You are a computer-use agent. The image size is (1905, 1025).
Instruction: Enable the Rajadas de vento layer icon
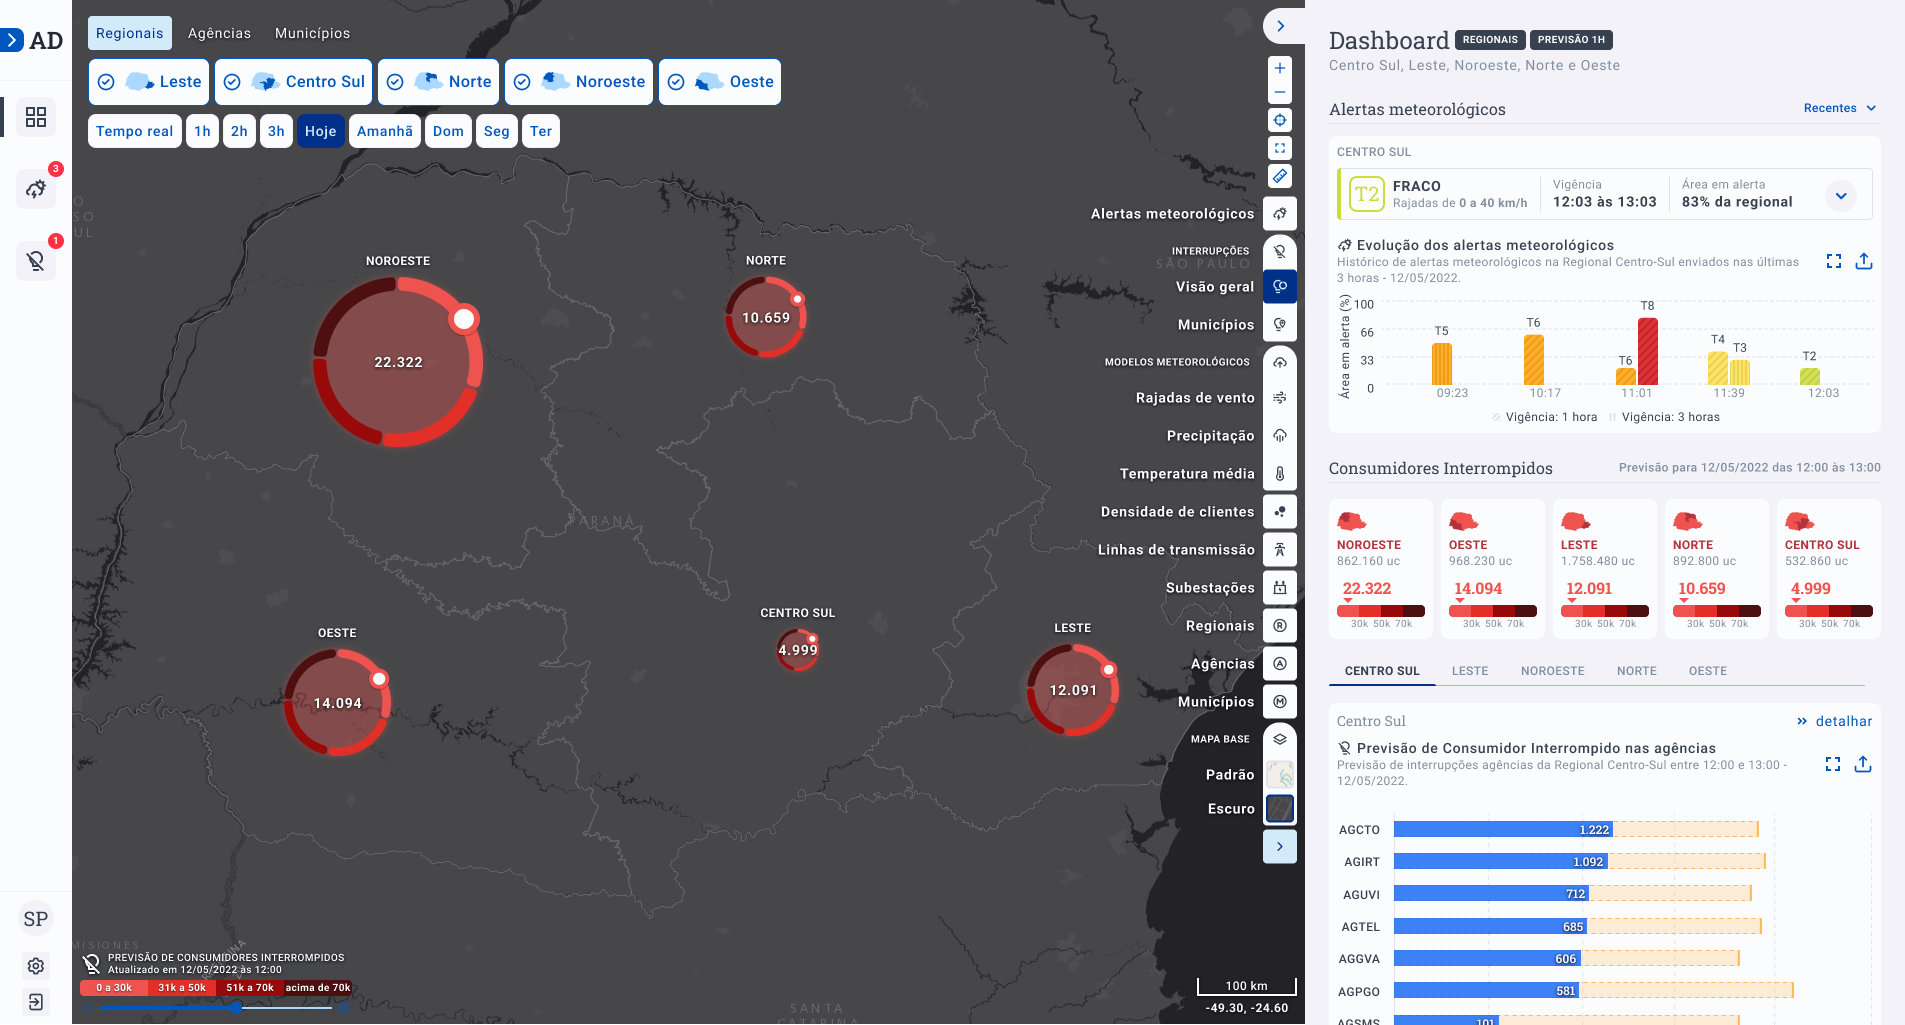click(x=1280, y=398)
